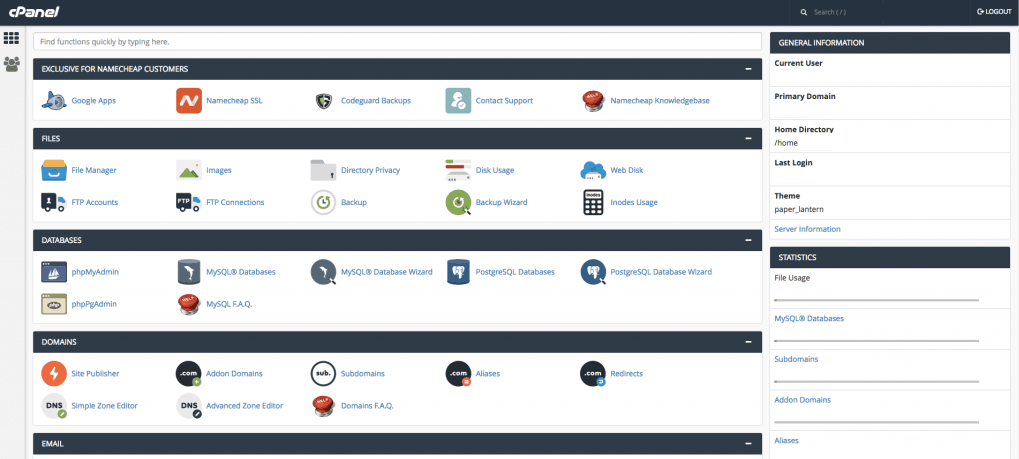Click the /home directory value
The height and width of the screenshot is (459, 1019).
(x=786, y=143)
